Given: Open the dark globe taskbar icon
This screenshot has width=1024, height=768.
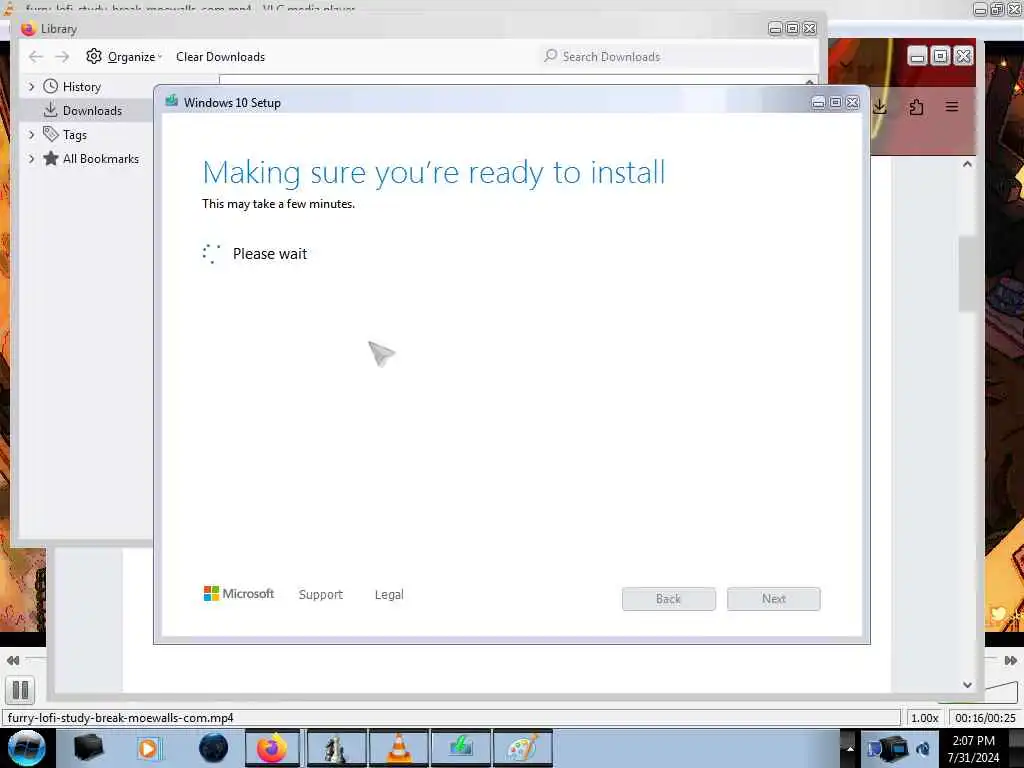Looking at the screenshot, I should (213, 748).
